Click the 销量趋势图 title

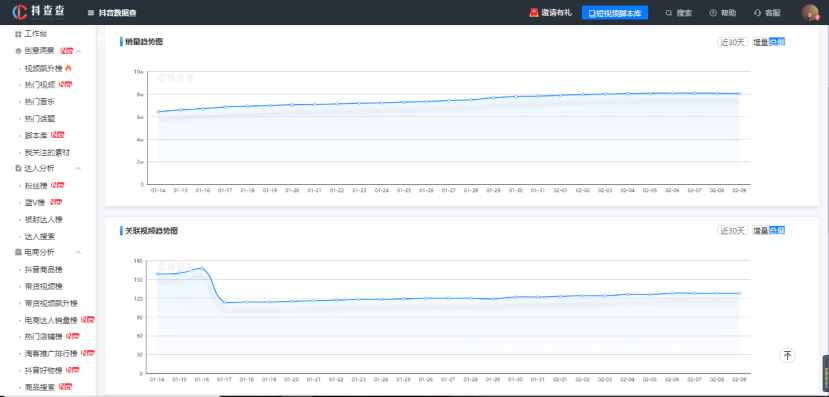pyautogui.click(x=144, y=42)
